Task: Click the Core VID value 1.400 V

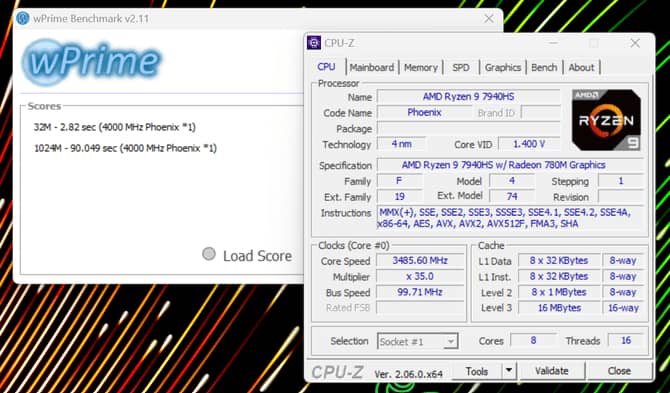Action: point(529,144)
